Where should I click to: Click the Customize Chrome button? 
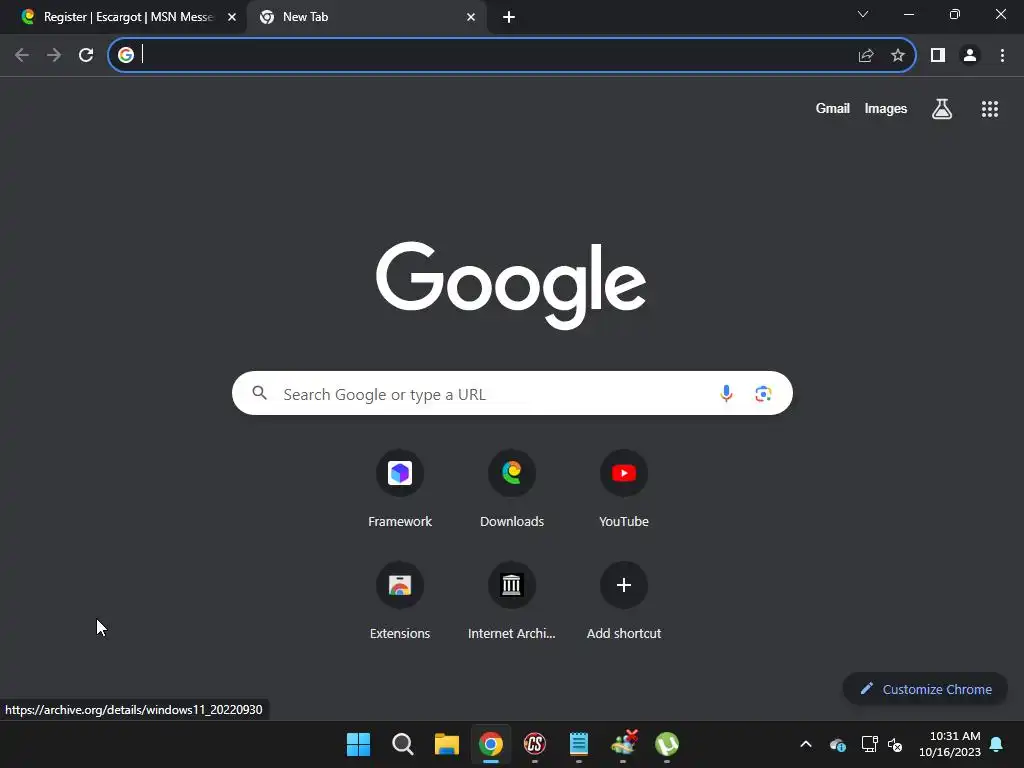coord(925,689)
